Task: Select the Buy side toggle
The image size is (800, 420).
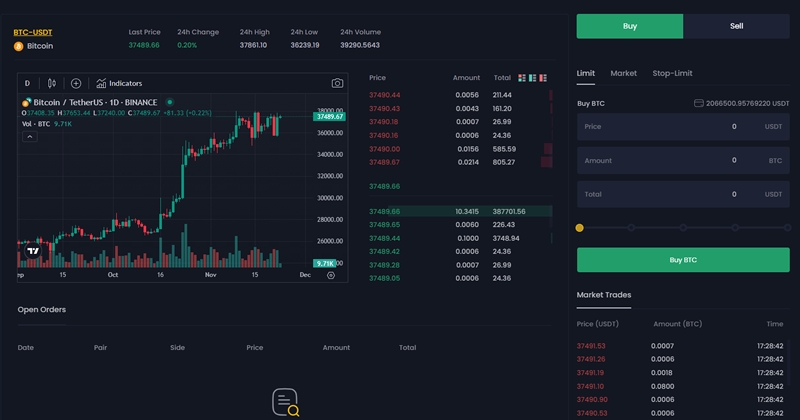Action: point(629,26)
